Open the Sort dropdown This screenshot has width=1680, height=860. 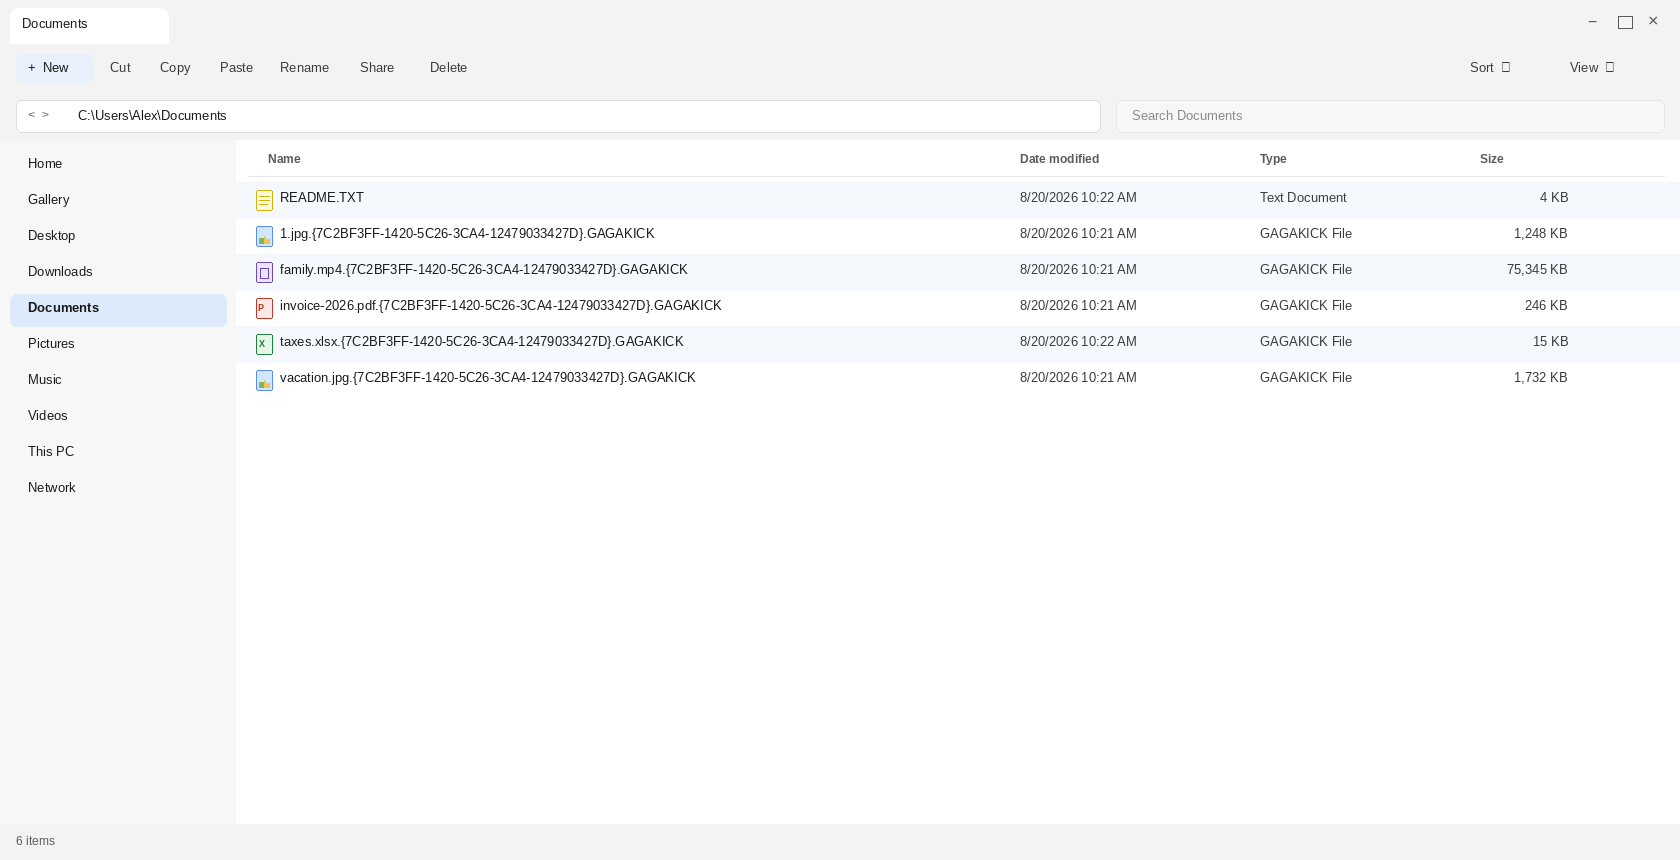point(1490,68)
